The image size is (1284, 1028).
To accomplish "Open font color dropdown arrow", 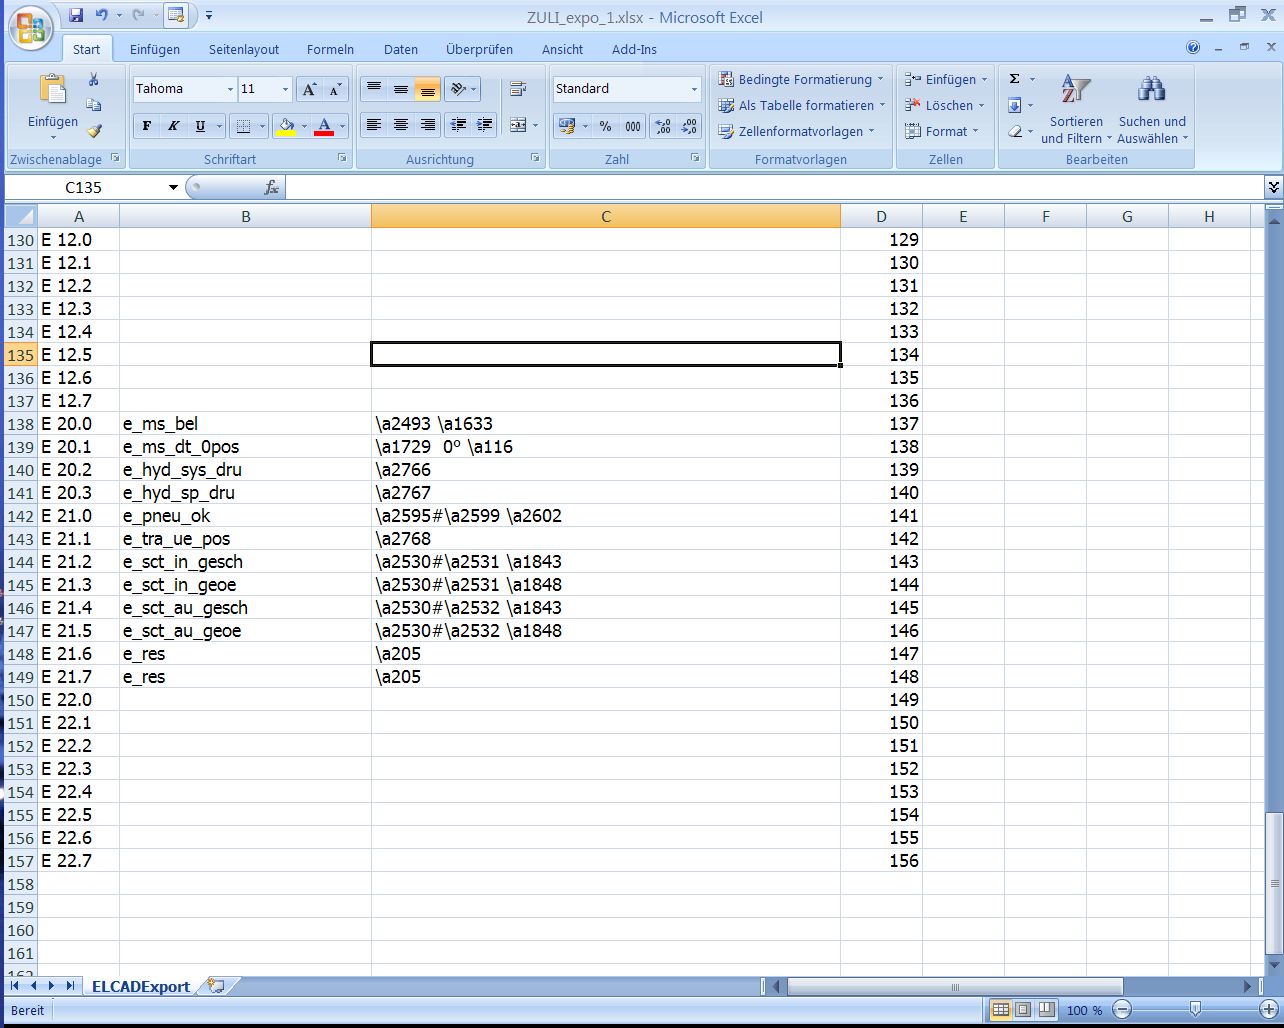I will (x=342, y=126).
